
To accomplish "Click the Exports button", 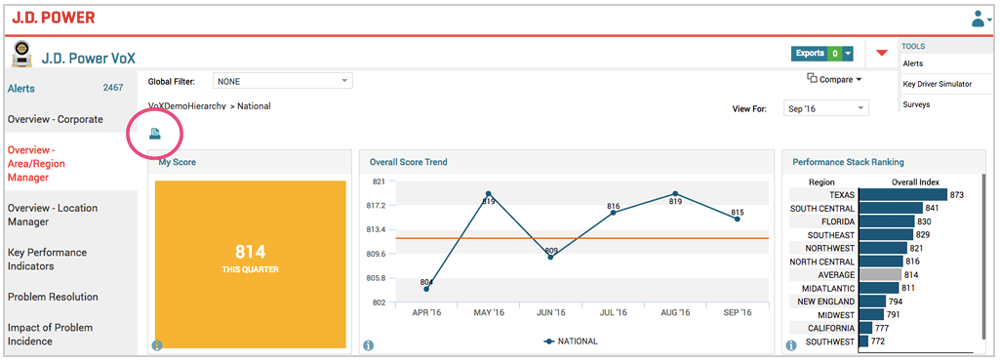I will 810,54.
